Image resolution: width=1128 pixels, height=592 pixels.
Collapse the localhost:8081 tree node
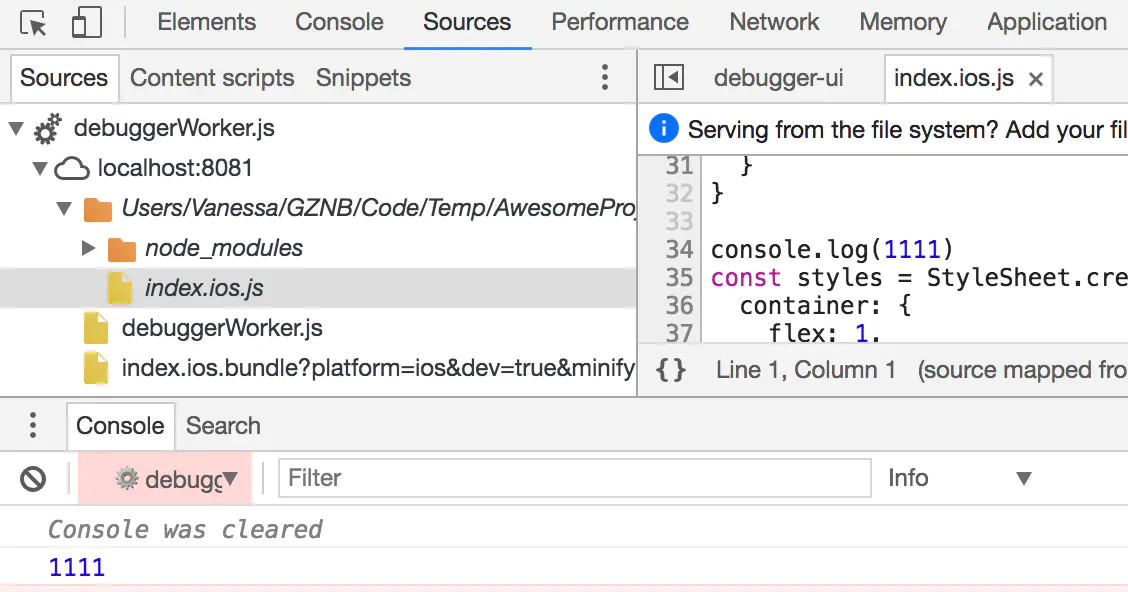[40, 169]
